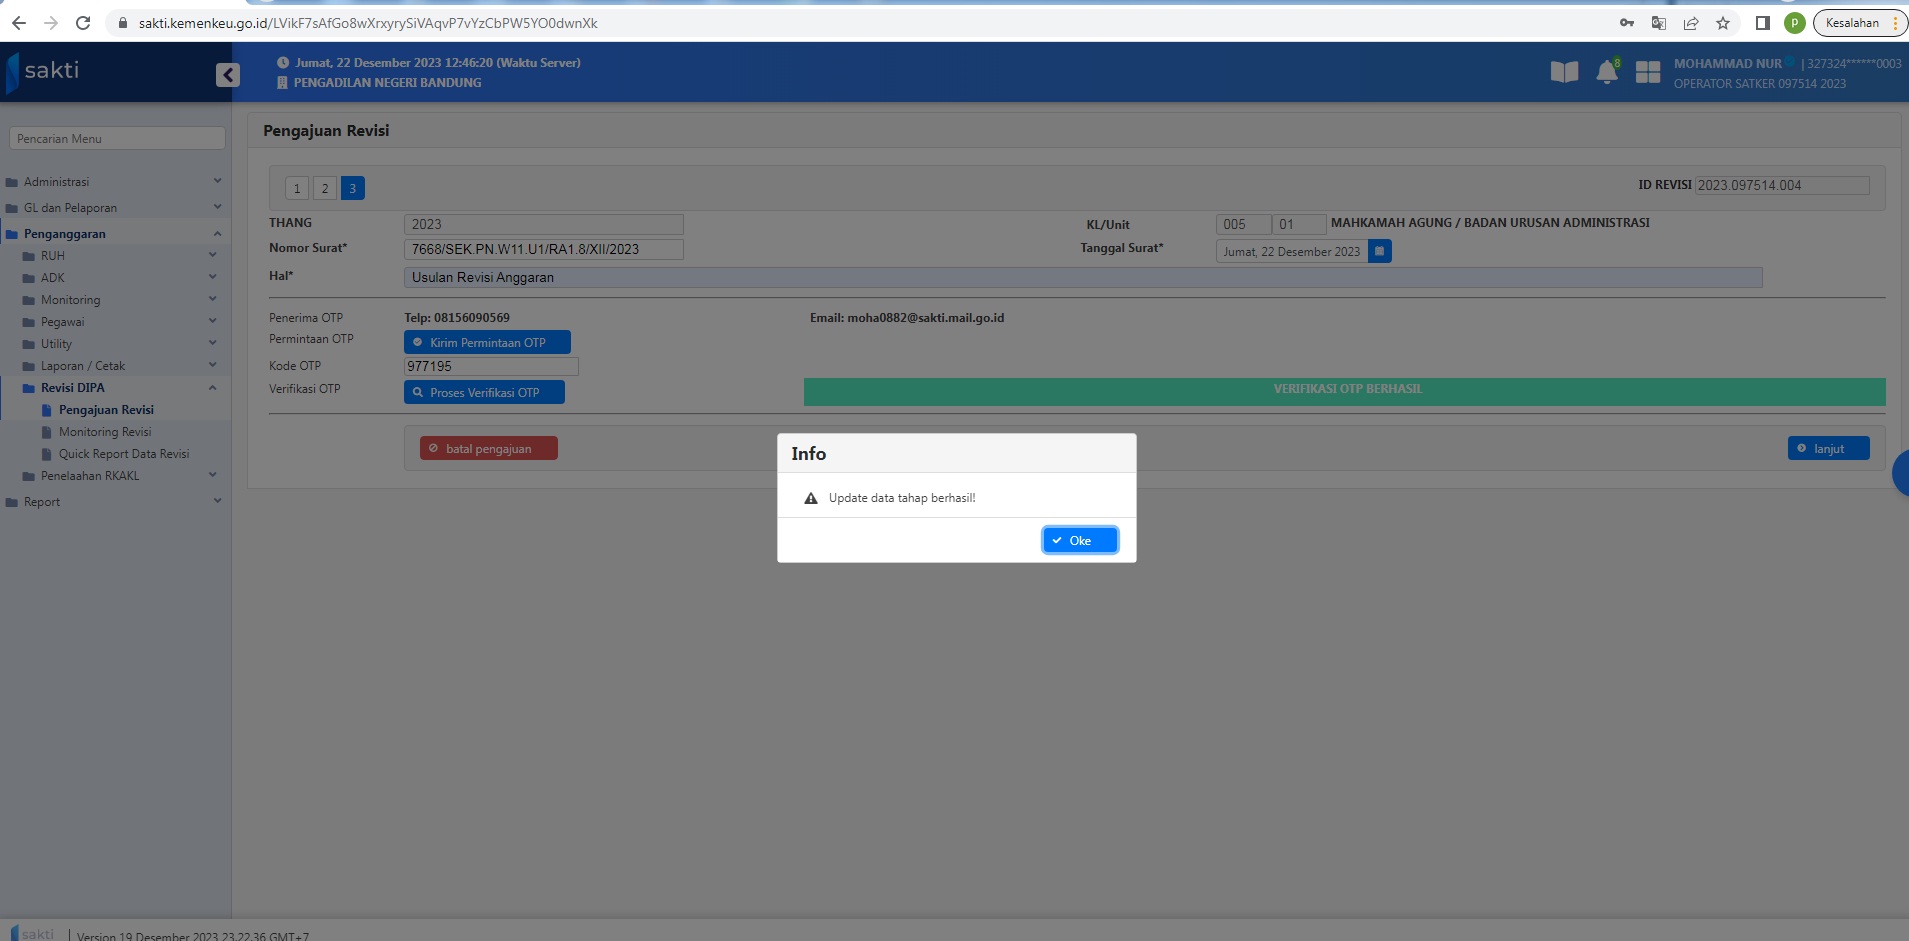Click the Oke button in Info dialog

1079,540
